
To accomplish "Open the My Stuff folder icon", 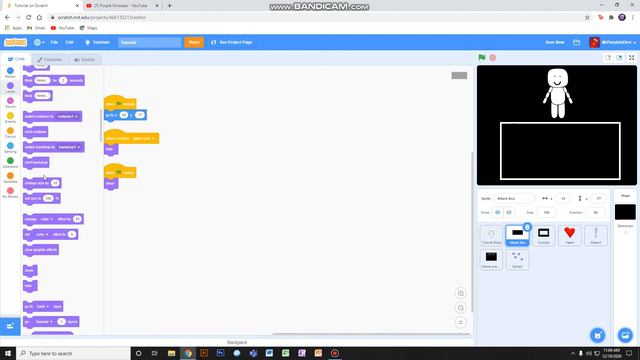I will [x=576, y=42].
